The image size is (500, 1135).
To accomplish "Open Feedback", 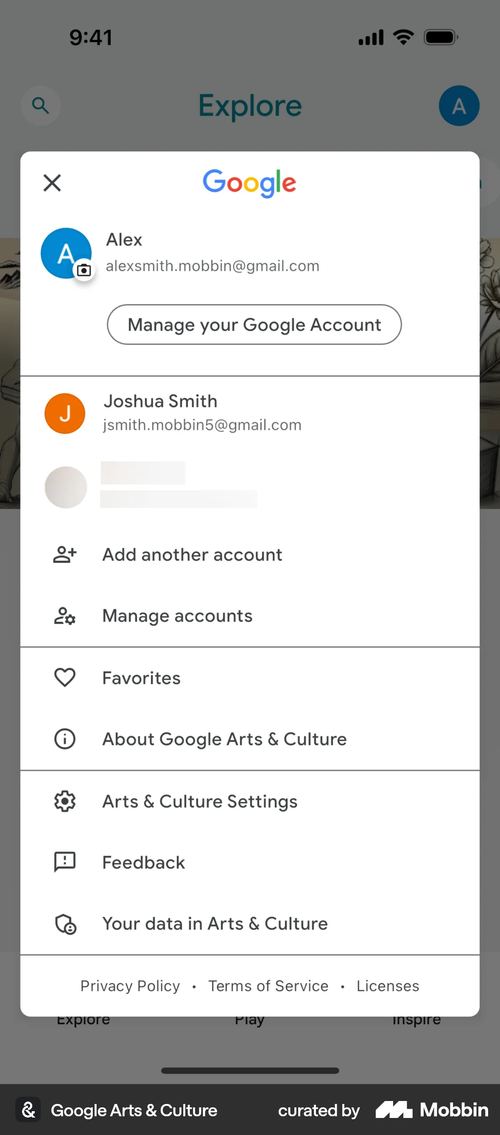I will click(250, 862).
